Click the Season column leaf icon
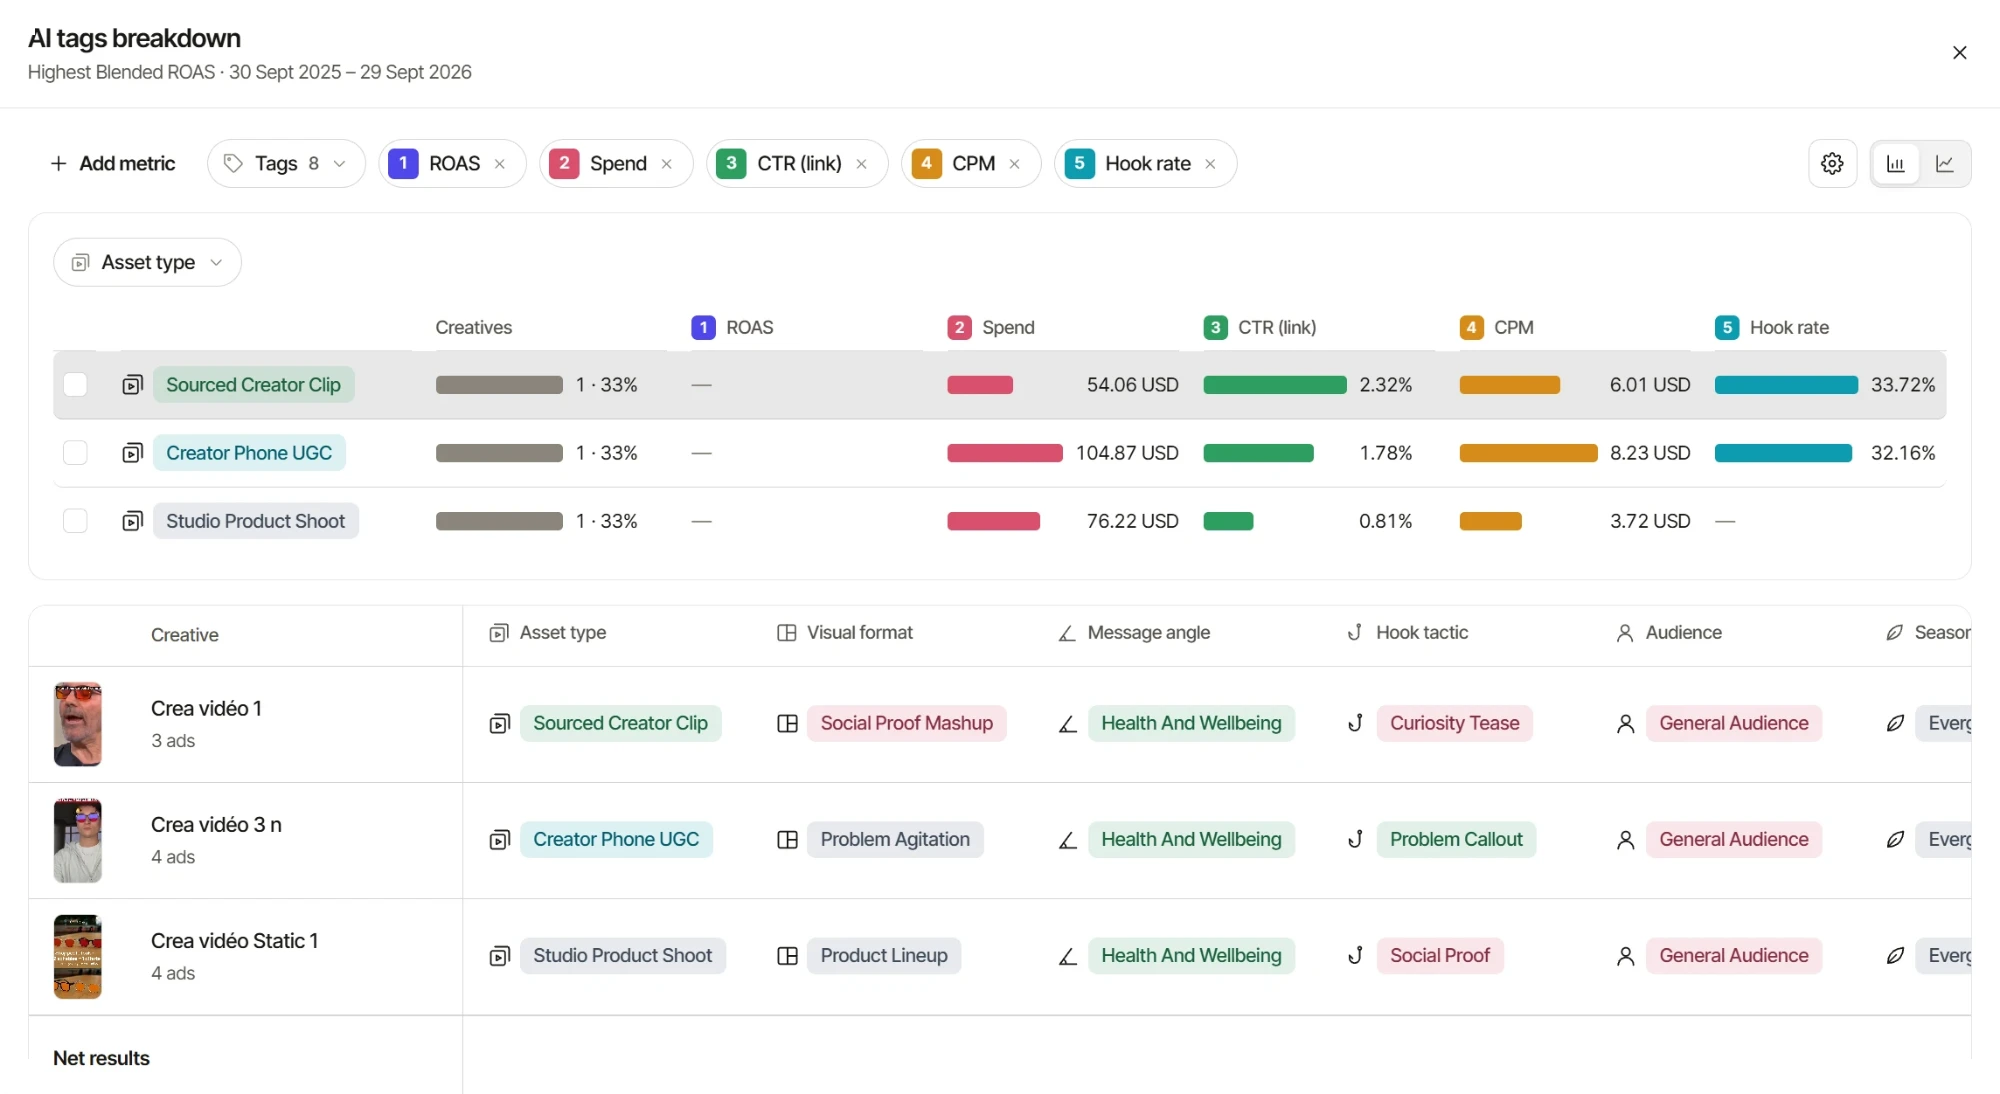2000x1094 pixels. pyautogui.click(x=1894, y=633)
